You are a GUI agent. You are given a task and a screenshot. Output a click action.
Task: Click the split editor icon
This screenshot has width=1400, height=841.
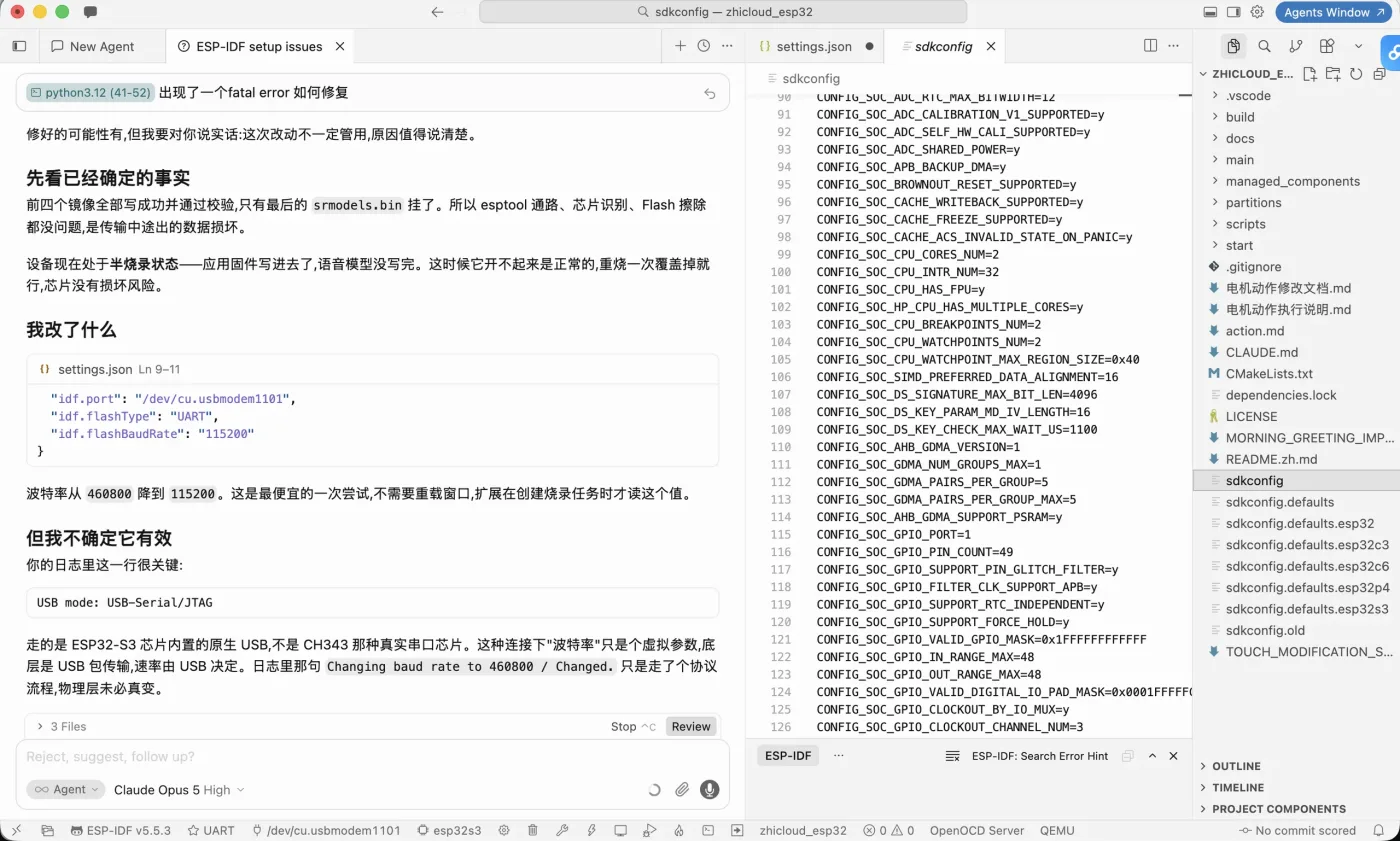tap(1151, 46)
